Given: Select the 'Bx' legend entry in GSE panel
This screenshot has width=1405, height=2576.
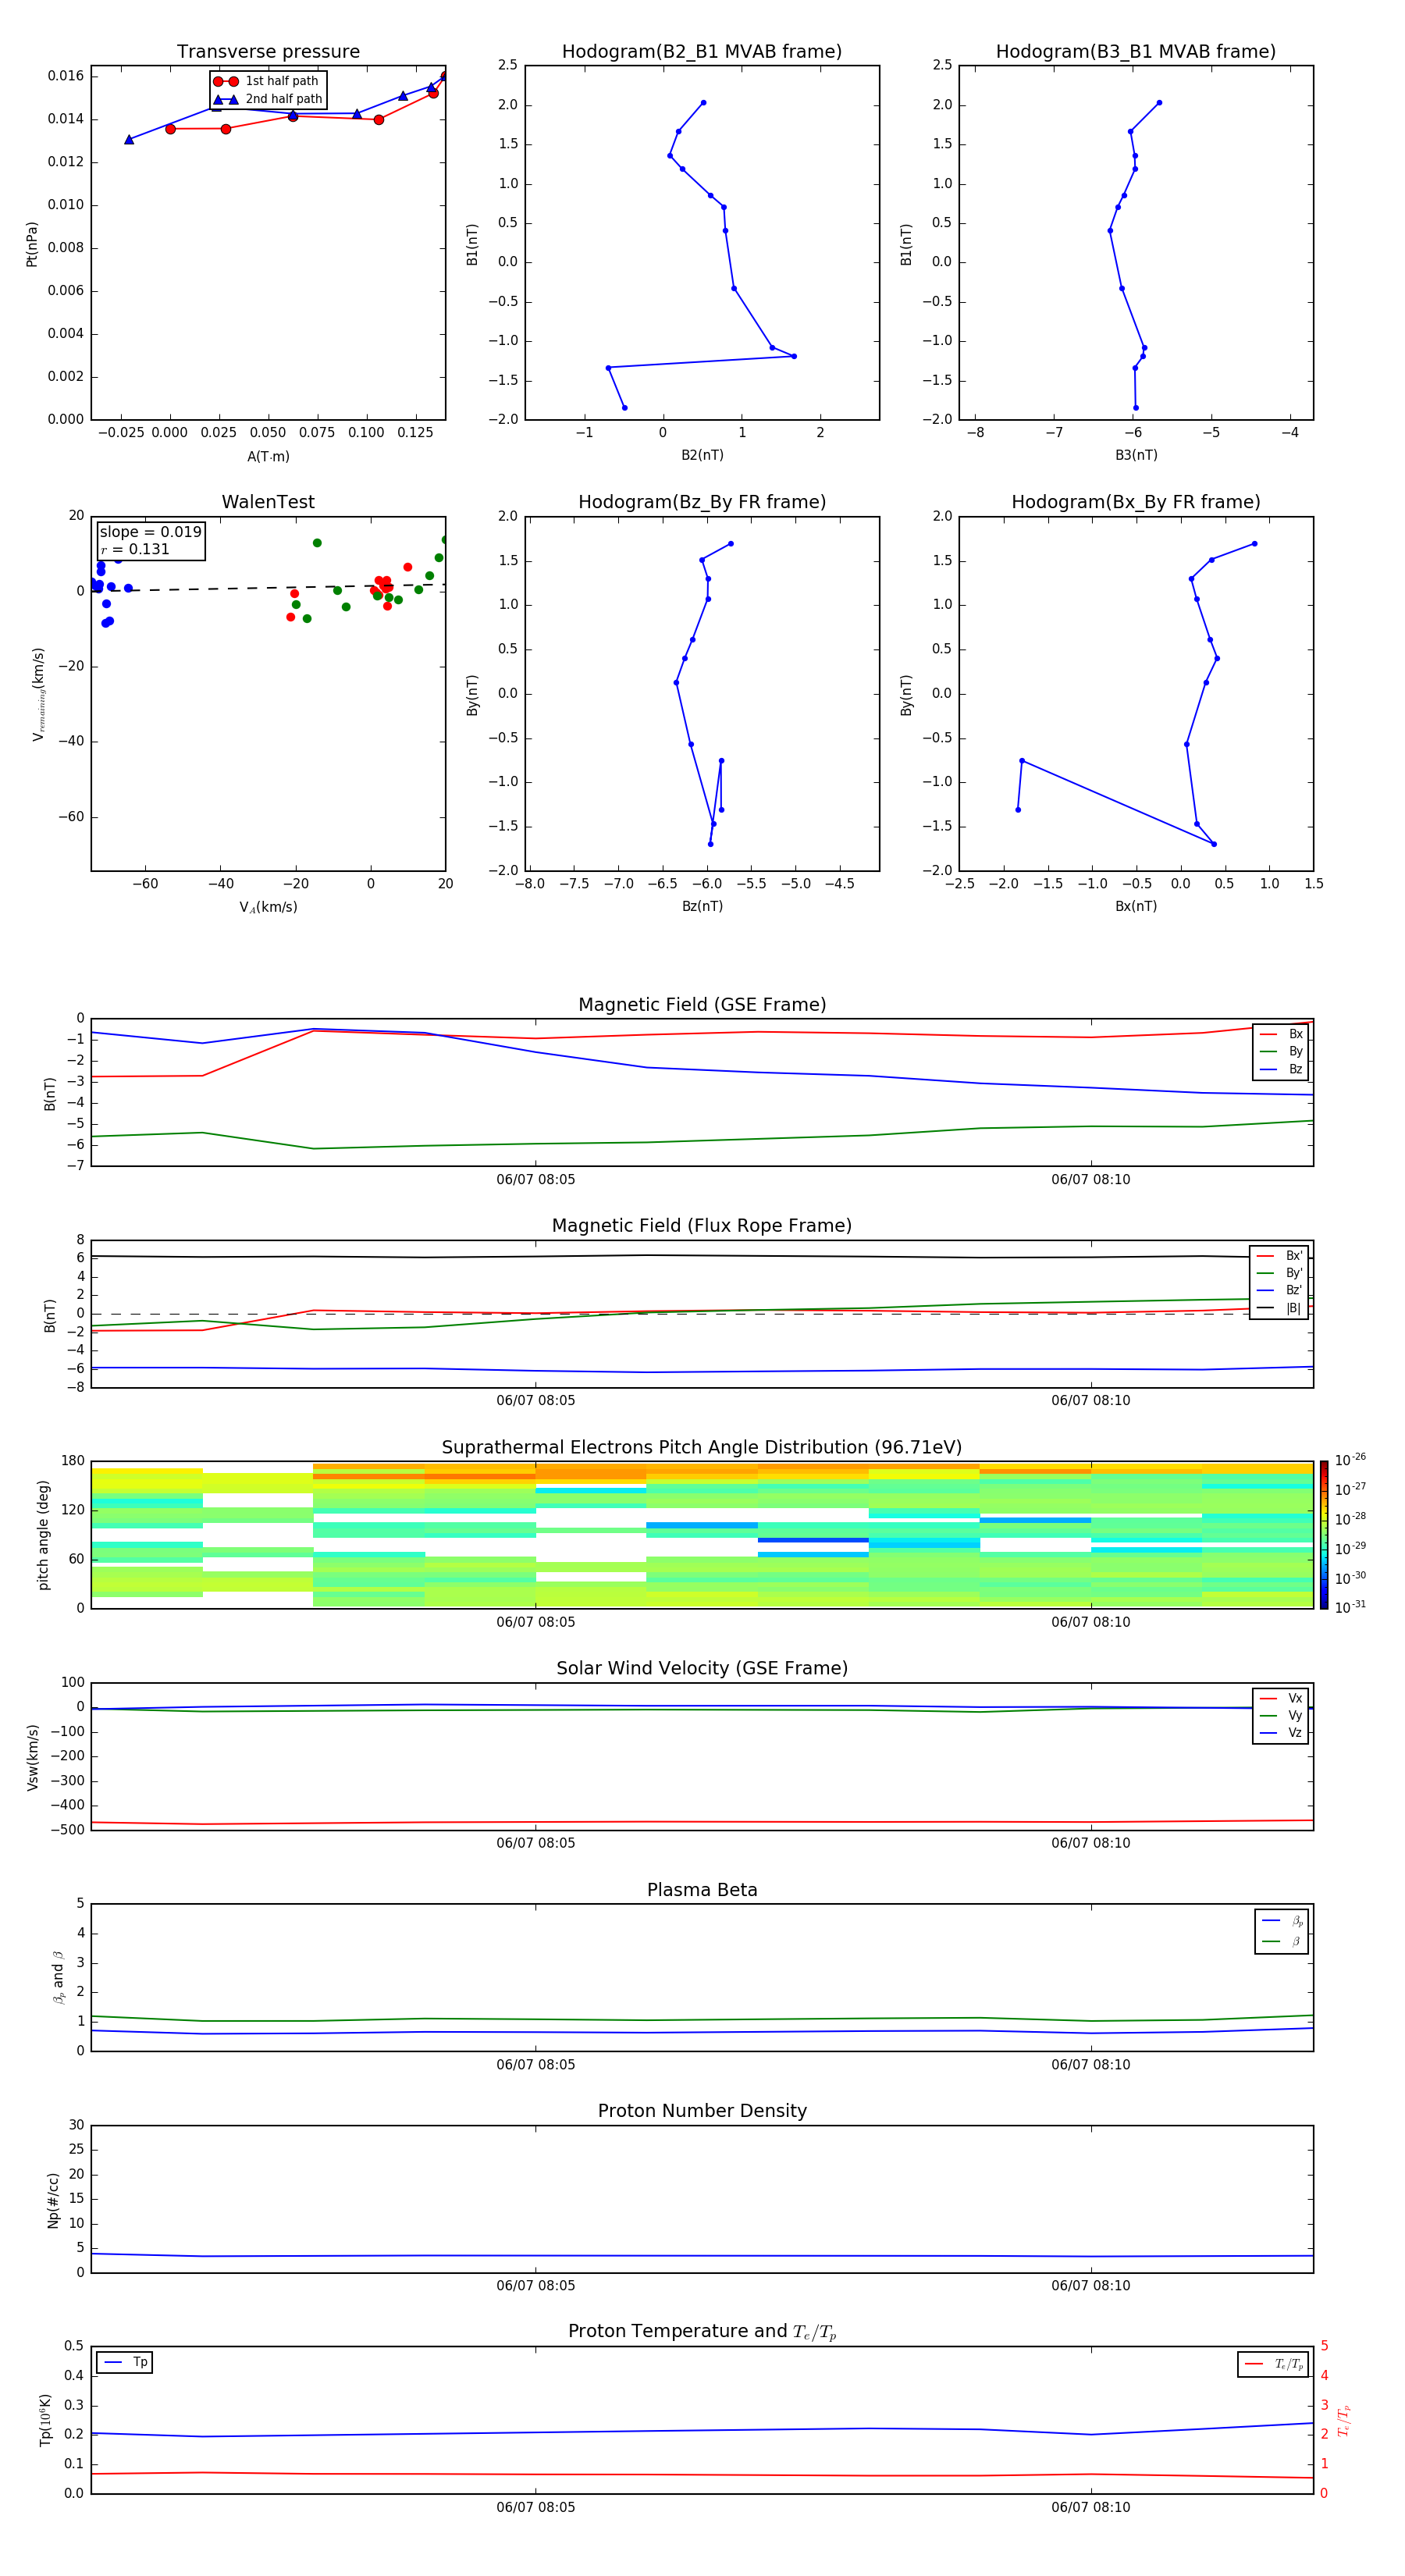Looking at the screenshot, I should click(1281, 1034).
